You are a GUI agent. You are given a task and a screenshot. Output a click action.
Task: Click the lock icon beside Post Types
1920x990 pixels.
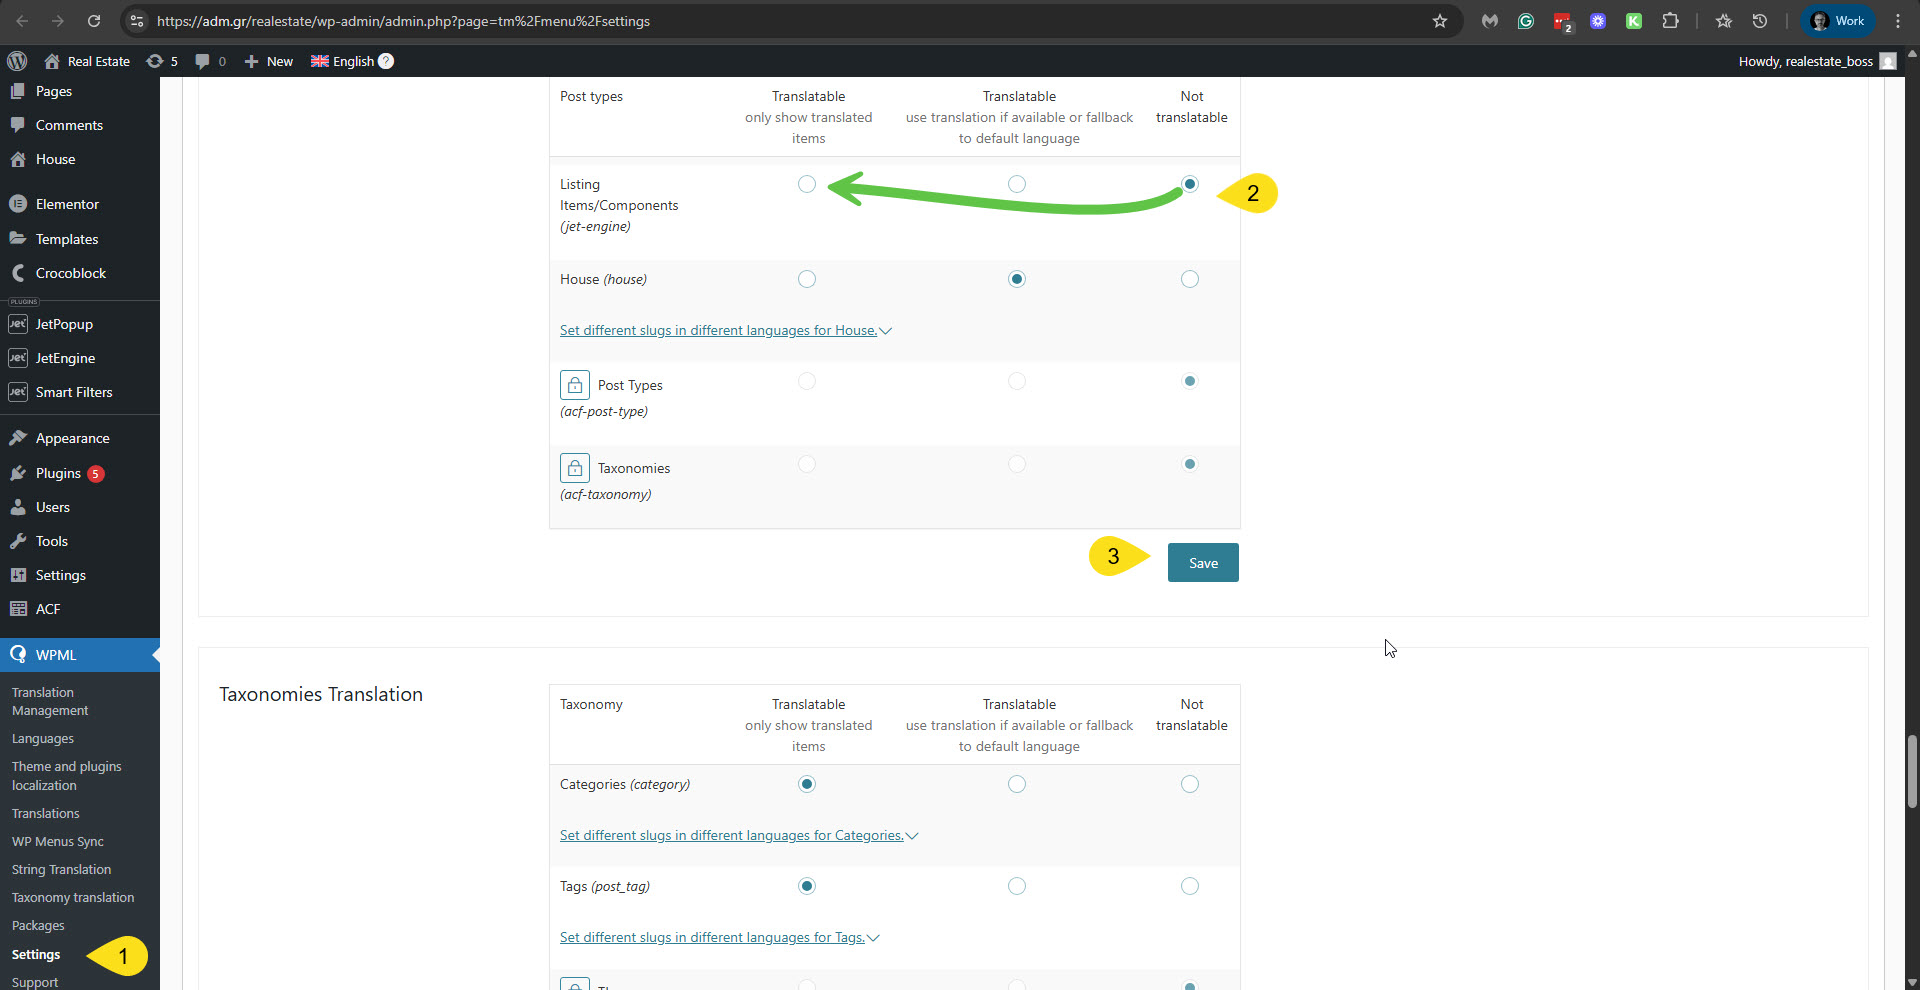pyautogui.click(x=575, y=385)
